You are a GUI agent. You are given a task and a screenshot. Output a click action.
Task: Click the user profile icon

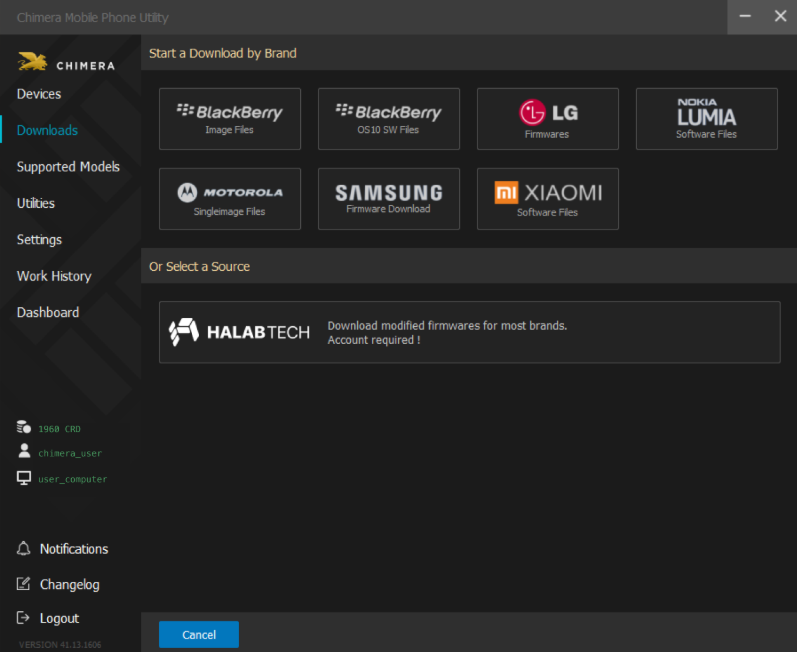click(x=24, y=451)
